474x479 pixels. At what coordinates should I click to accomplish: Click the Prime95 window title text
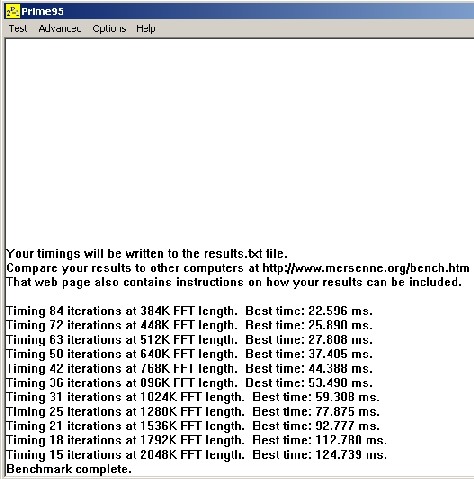pos(43,12)
